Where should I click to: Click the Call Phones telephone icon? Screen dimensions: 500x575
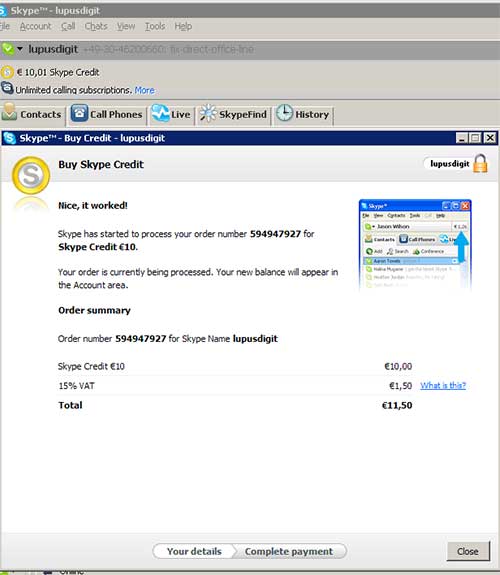(79, 113)
